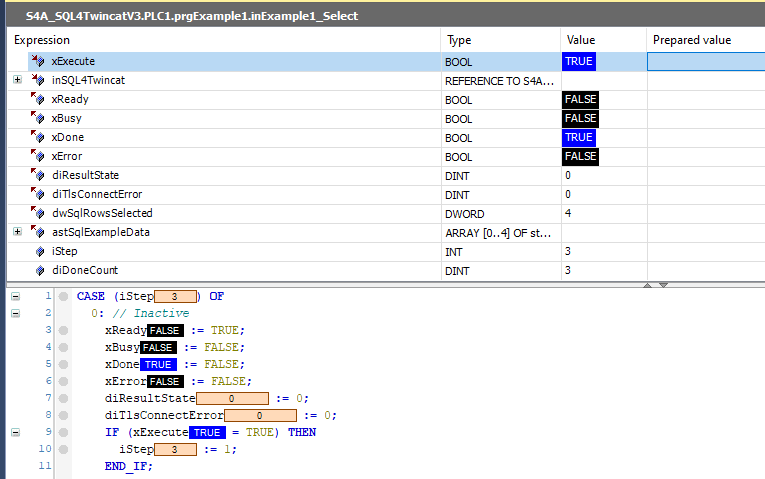Click the FALSE value of xError
Image resolution: width=765 pixels, height=479 pixels.
(x=580, y=157)
